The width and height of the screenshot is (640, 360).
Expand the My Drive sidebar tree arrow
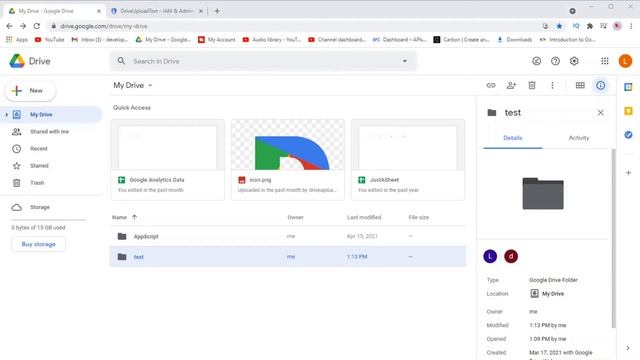(7, 115)
